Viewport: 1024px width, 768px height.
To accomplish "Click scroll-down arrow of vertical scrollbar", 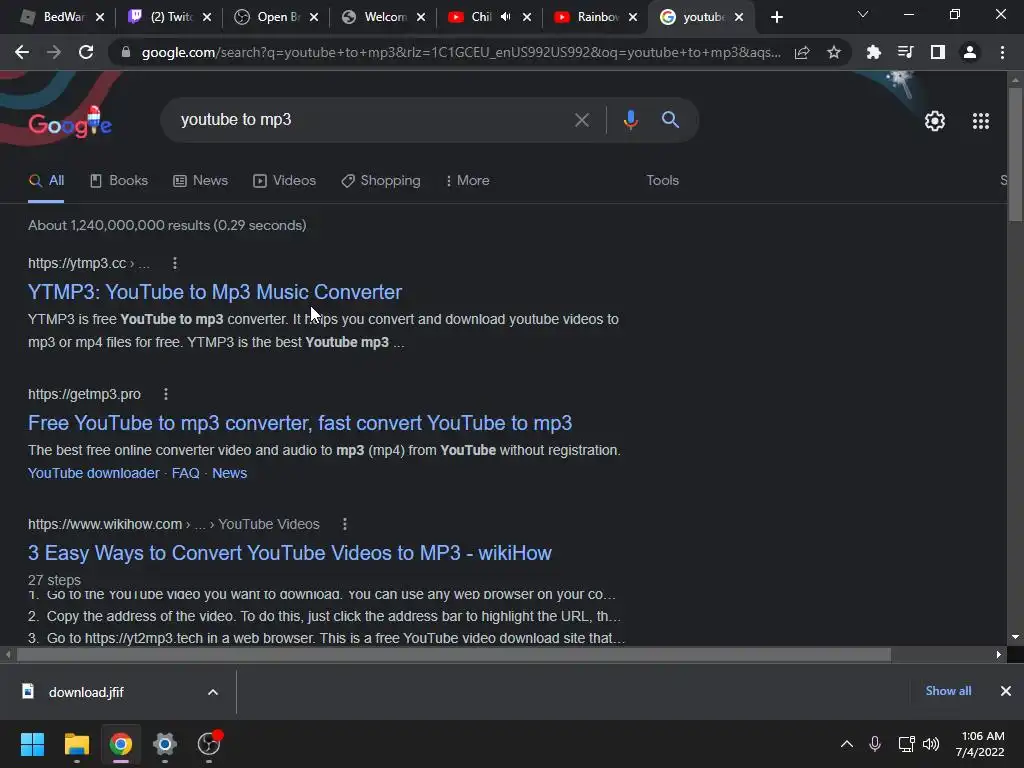I will point(1015,637).
